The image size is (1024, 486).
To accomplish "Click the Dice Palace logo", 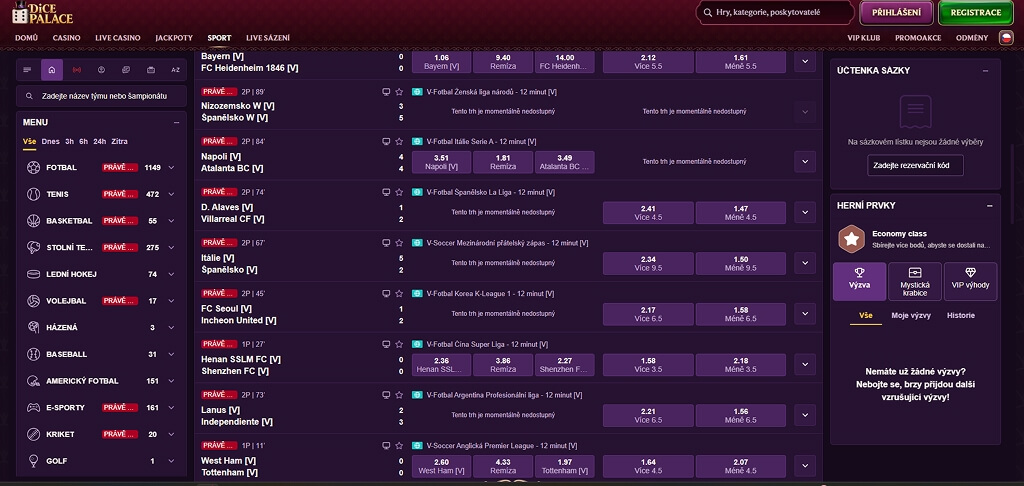I will 42,12.
